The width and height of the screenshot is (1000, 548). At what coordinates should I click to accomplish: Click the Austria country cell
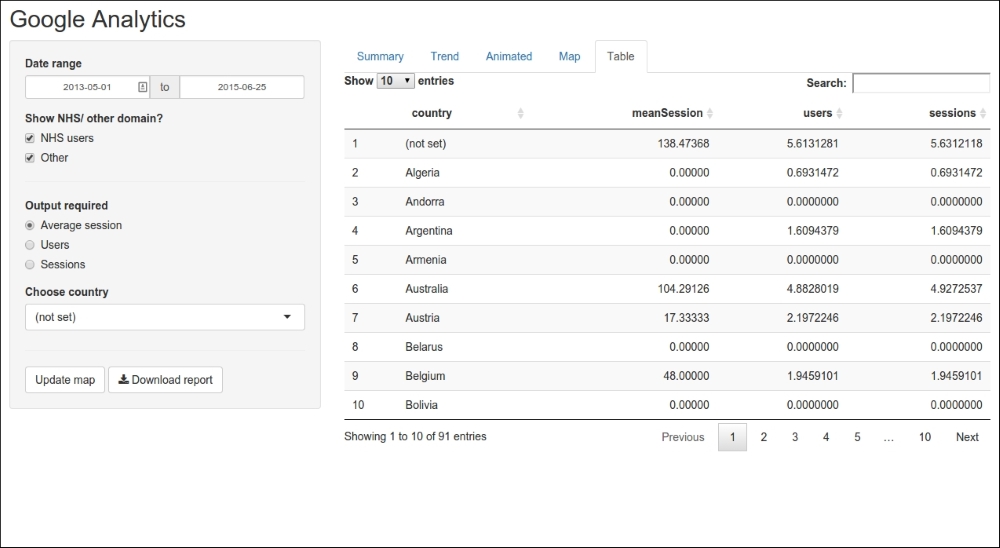click(x=422, y=318)
